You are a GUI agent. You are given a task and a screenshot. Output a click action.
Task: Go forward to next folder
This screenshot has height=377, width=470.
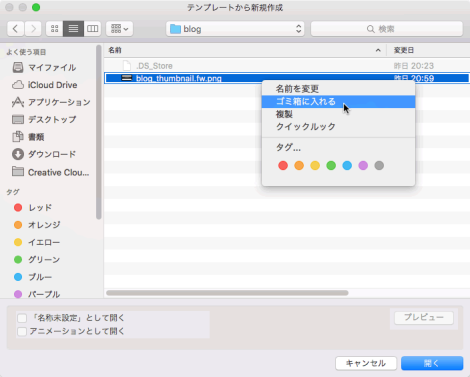33,29
